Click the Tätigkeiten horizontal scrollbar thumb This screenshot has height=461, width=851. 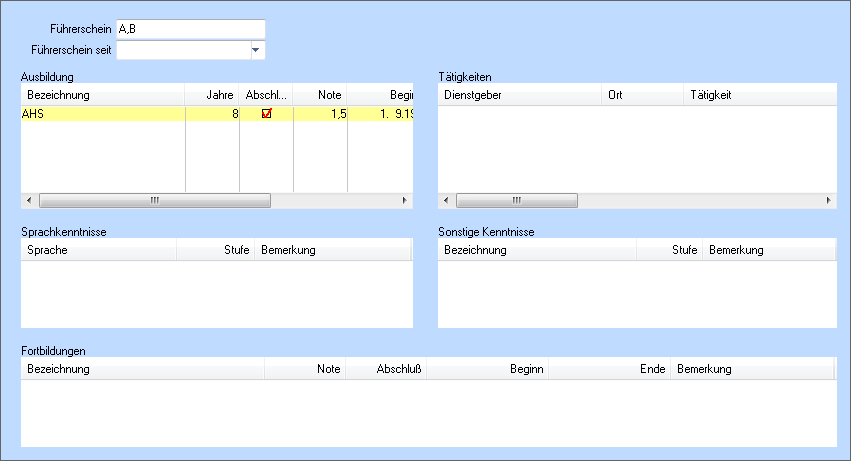coord(517,200)
